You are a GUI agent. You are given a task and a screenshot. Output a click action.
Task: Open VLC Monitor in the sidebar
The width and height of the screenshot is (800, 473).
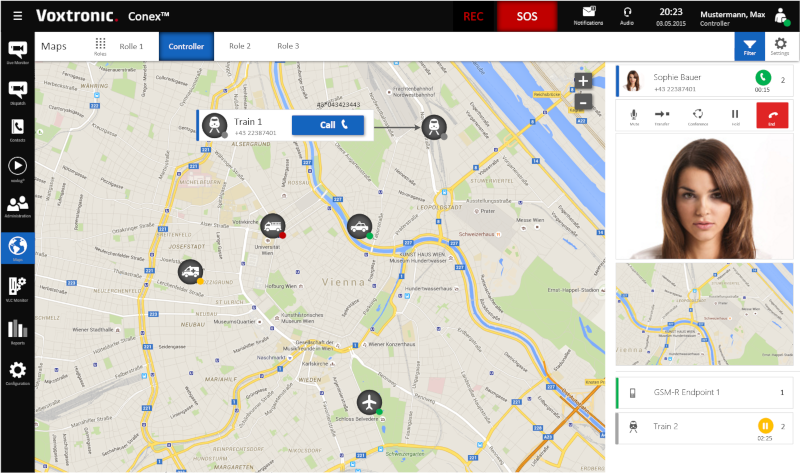(17, 289)
